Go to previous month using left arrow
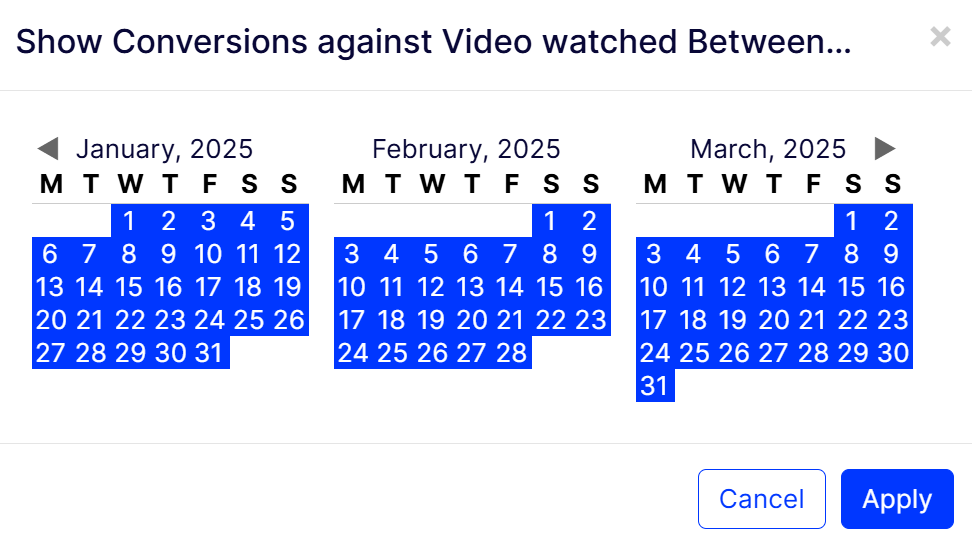 [x=47, y=149]
